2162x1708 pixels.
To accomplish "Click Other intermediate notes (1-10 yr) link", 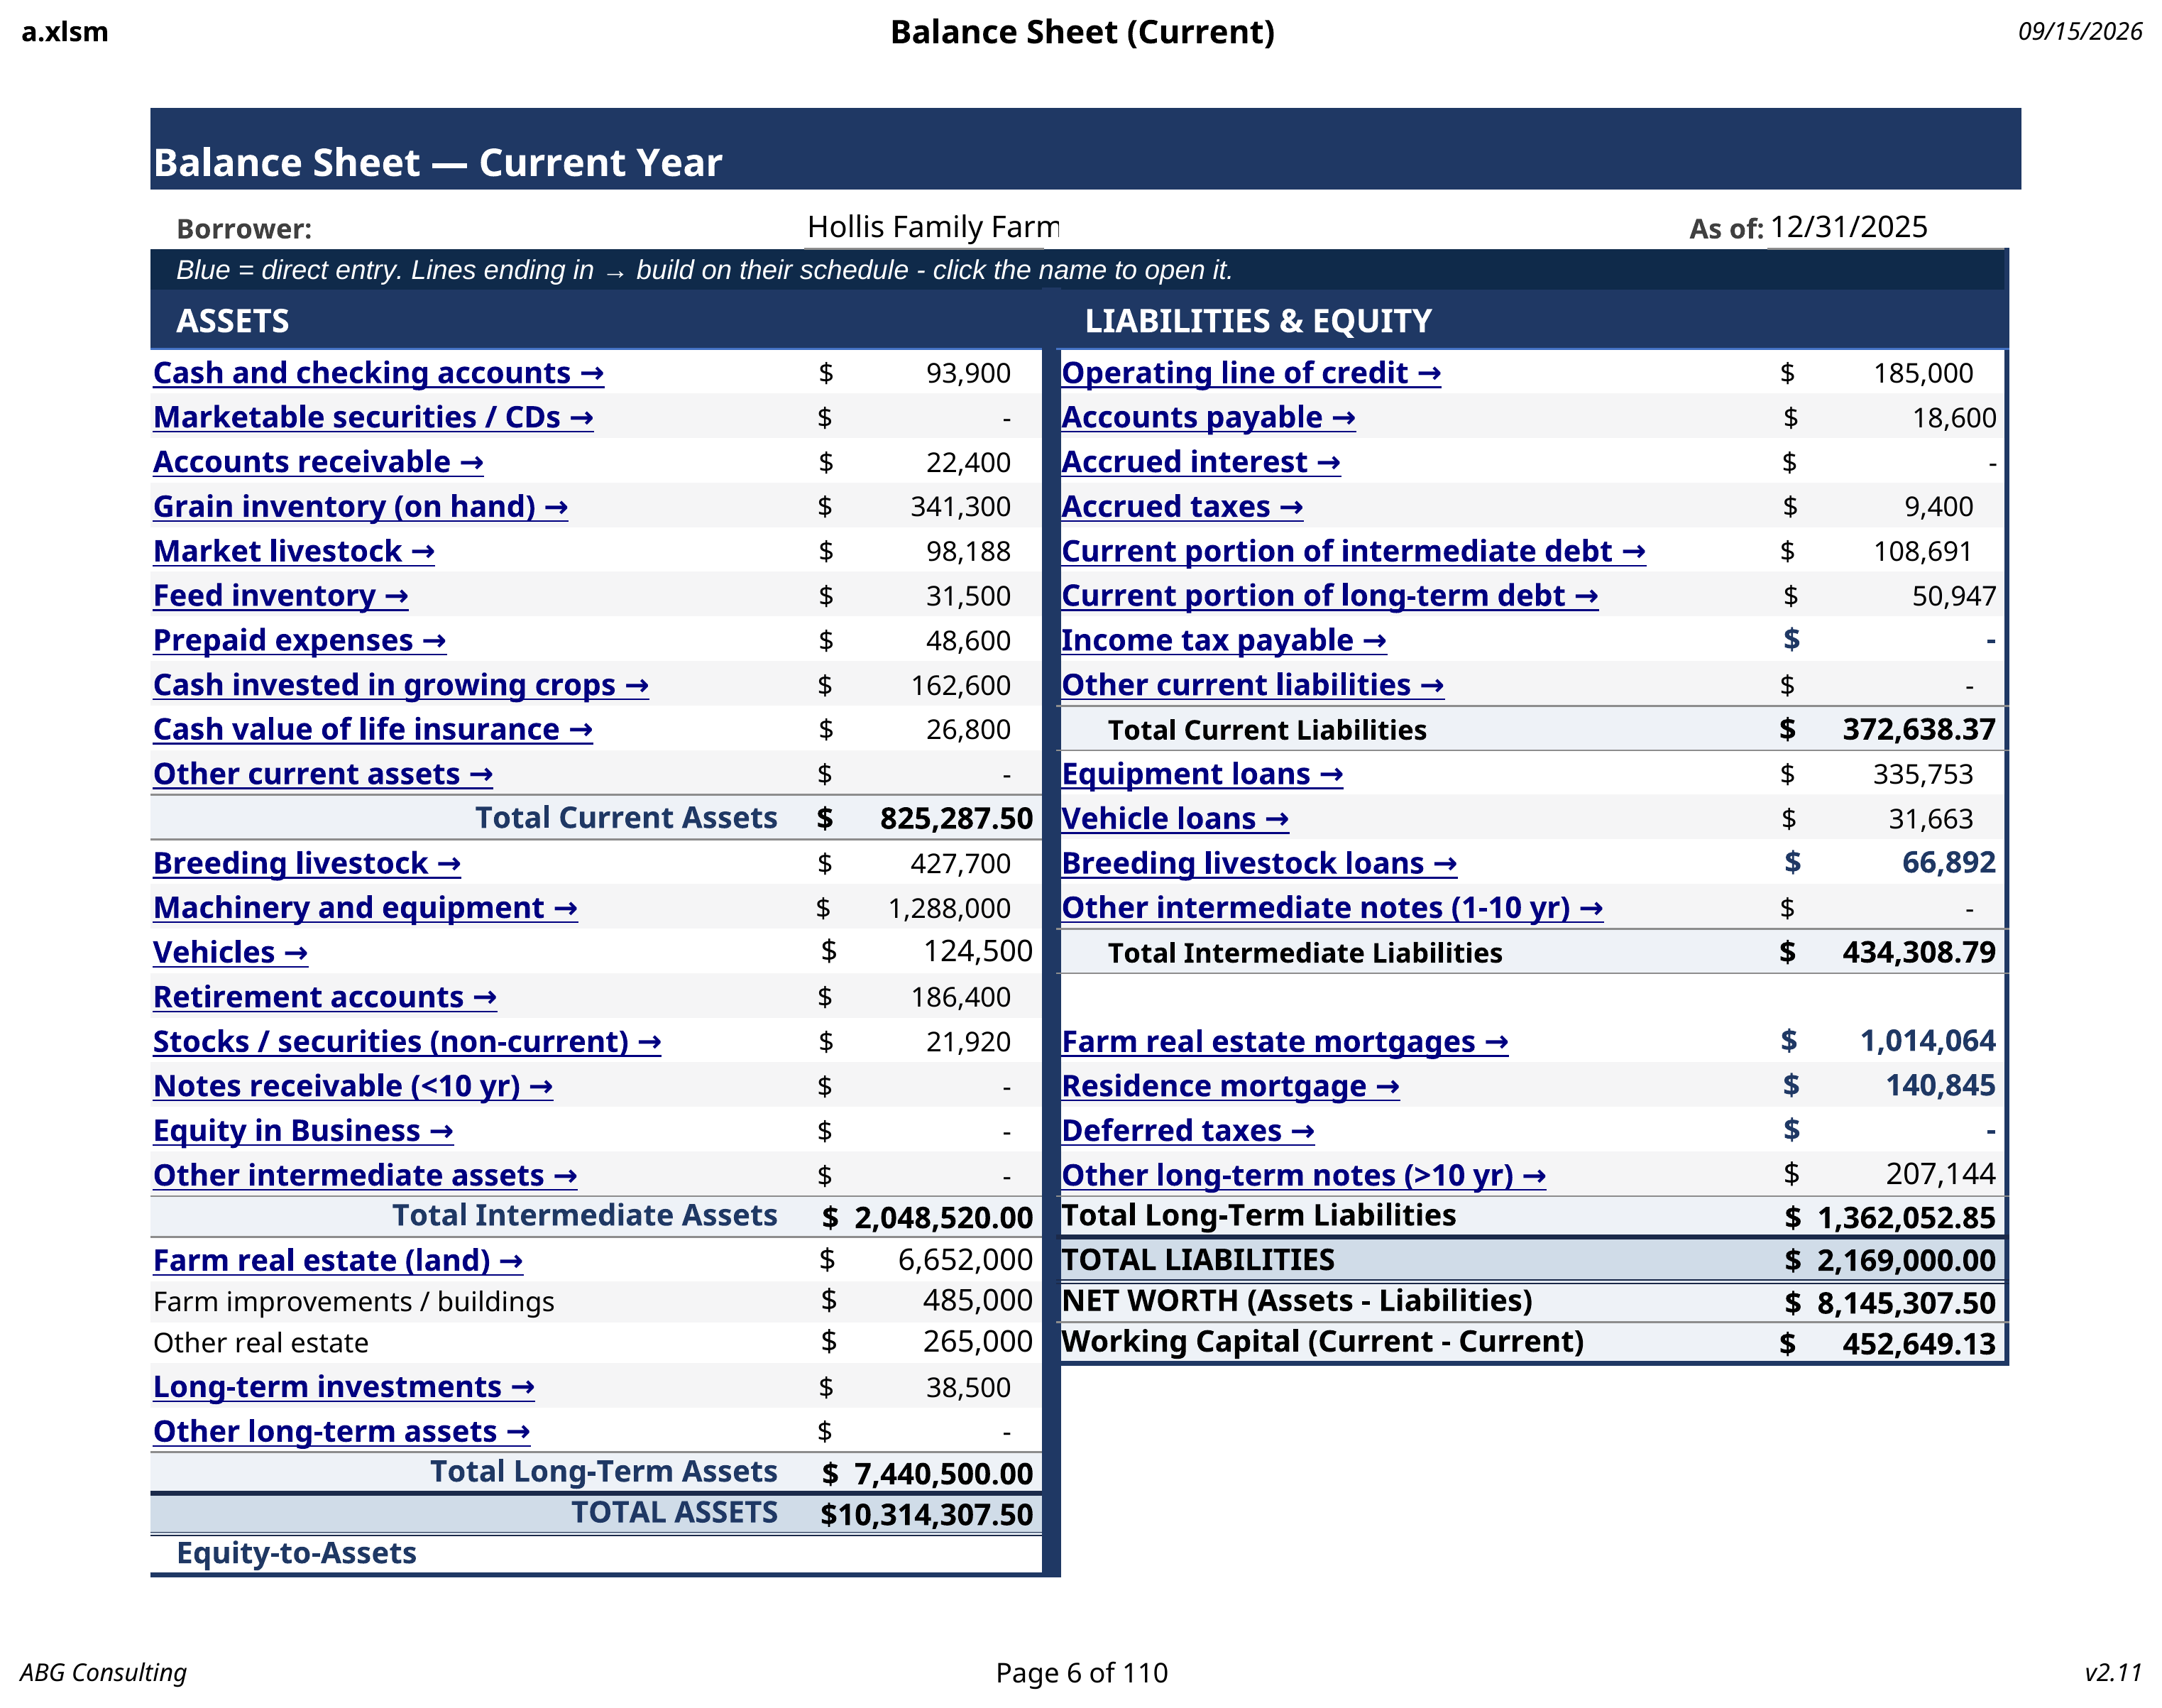I will coord(1332,908).
